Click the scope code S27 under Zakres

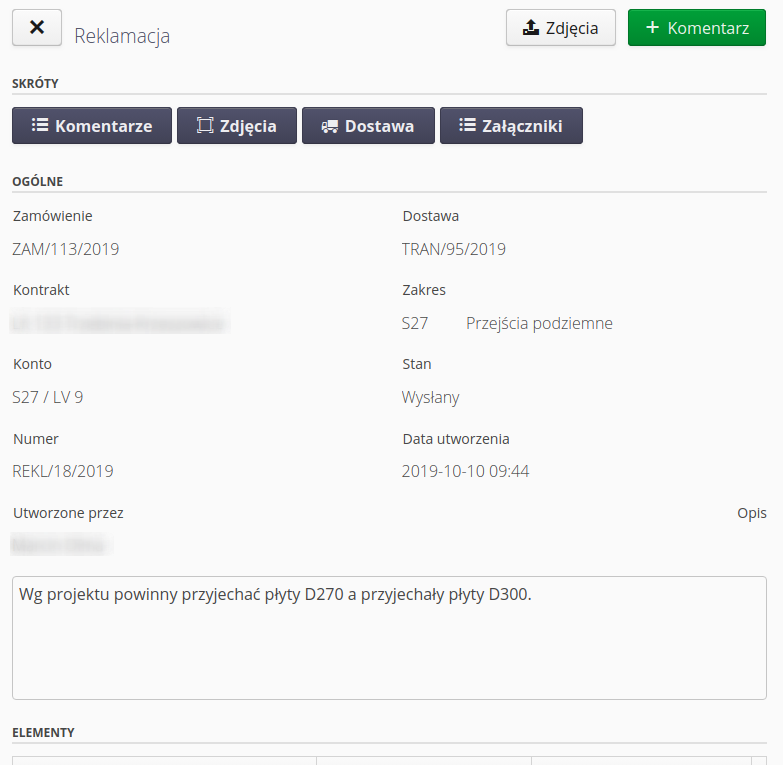[x=415, y=323]
